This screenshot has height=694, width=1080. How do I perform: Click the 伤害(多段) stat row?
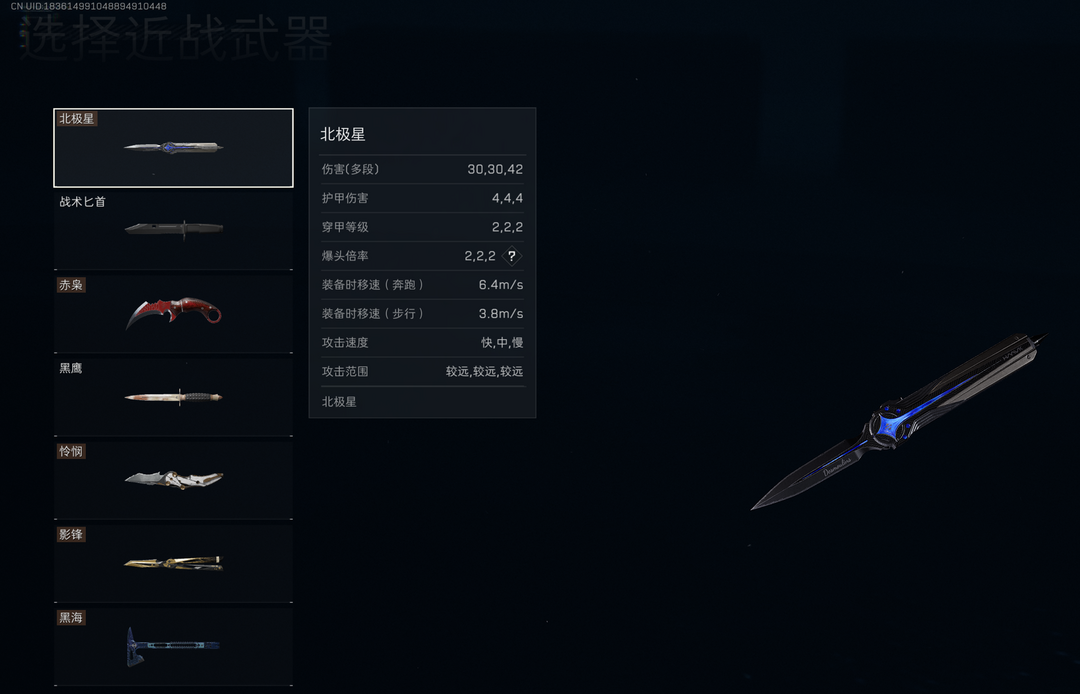coord(422,169)
